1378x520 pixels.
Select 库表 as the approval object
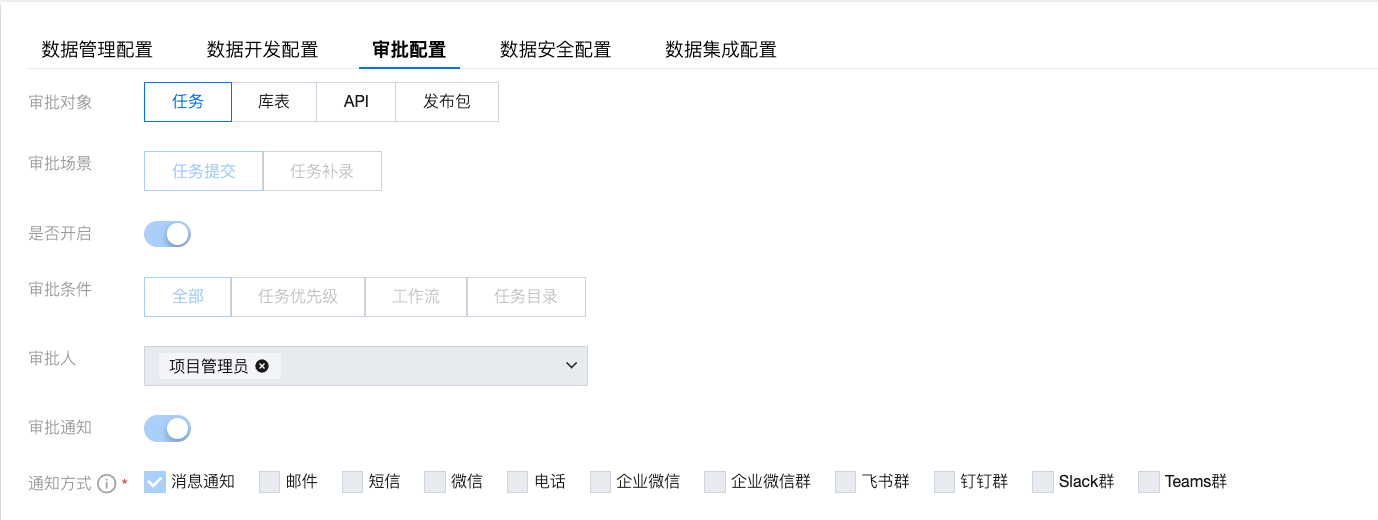click(274, 102)
